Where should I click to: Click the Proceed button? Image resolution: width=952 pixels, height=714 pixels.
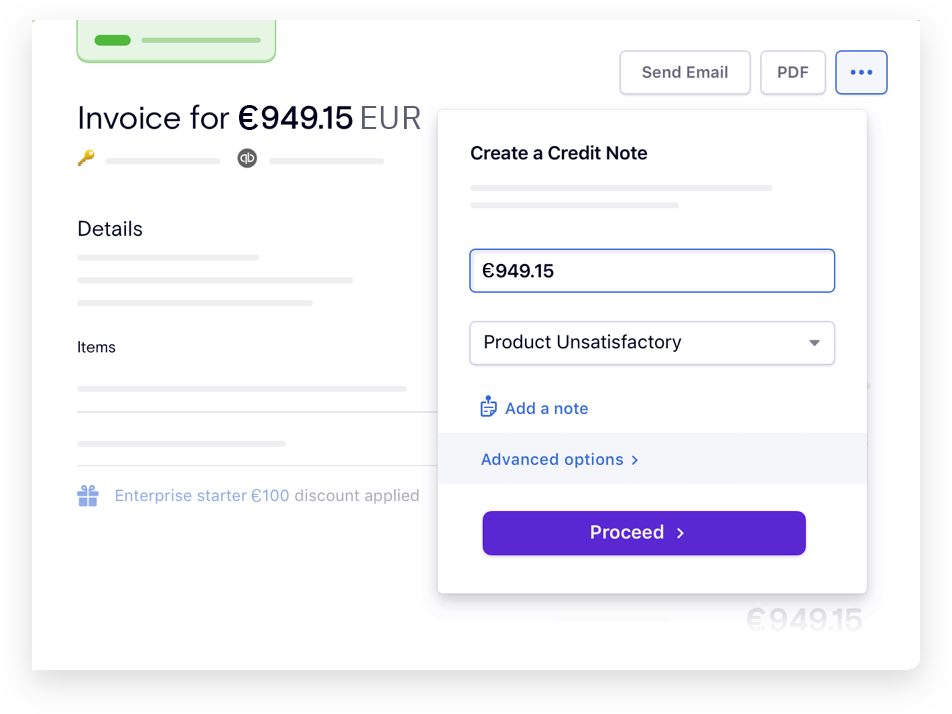point(643,533)
